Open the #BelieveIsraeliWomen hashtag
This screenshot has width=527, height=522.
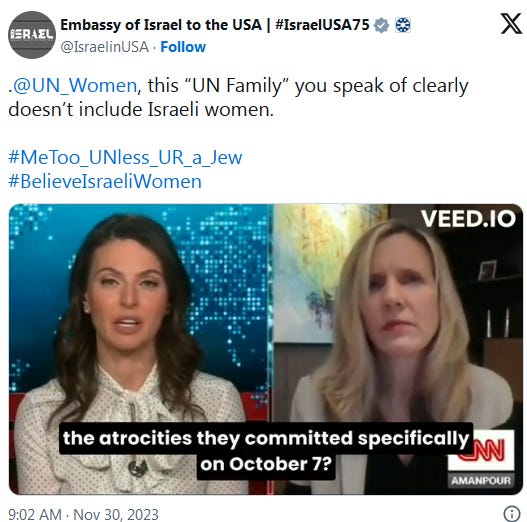105,182
